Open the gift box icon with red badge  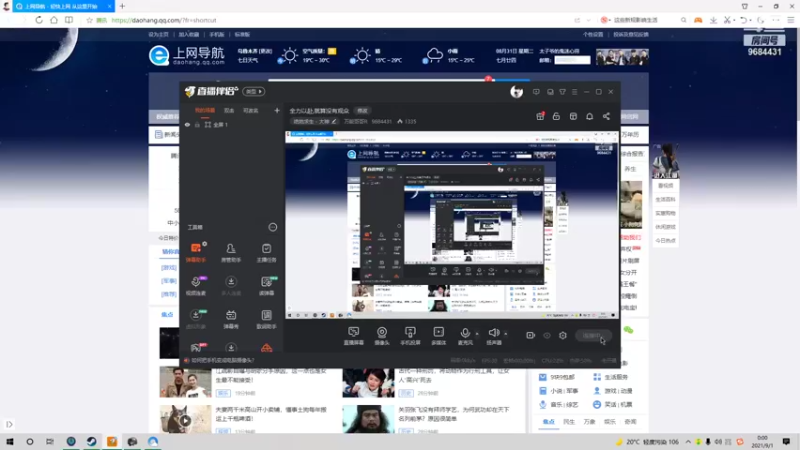540,116
